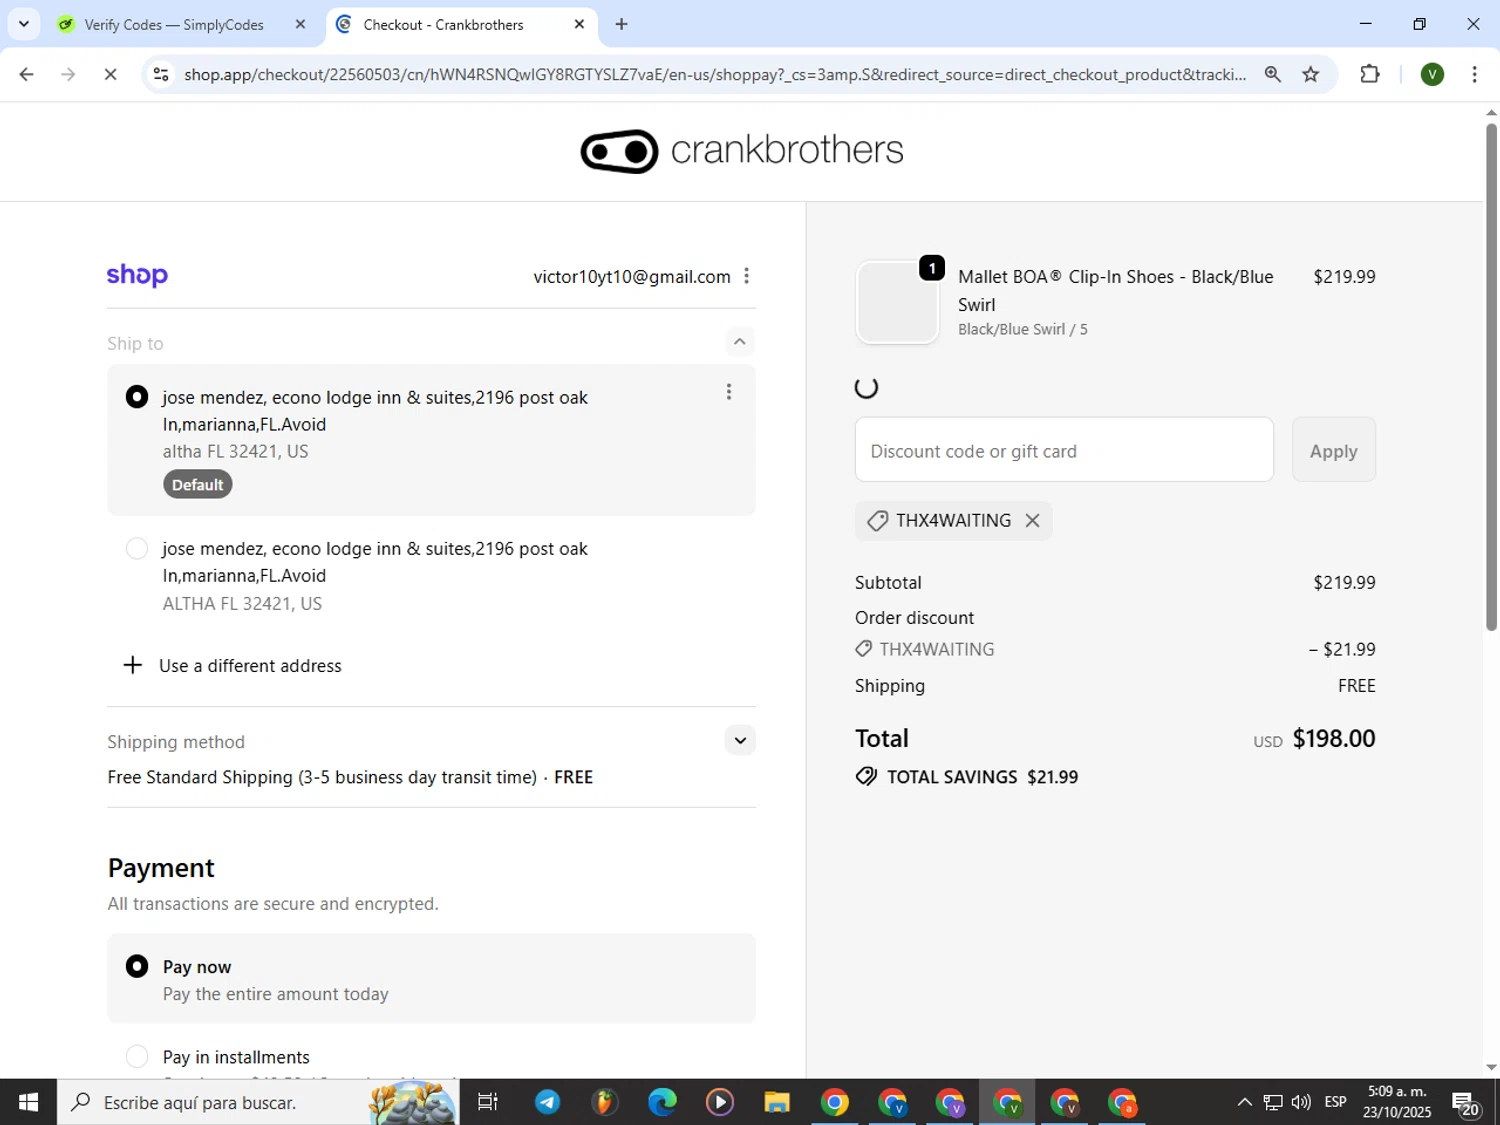
Task: Switch to Checkout Crankbrothers tab
Action: pyautogui.click(x=443, y=24)
